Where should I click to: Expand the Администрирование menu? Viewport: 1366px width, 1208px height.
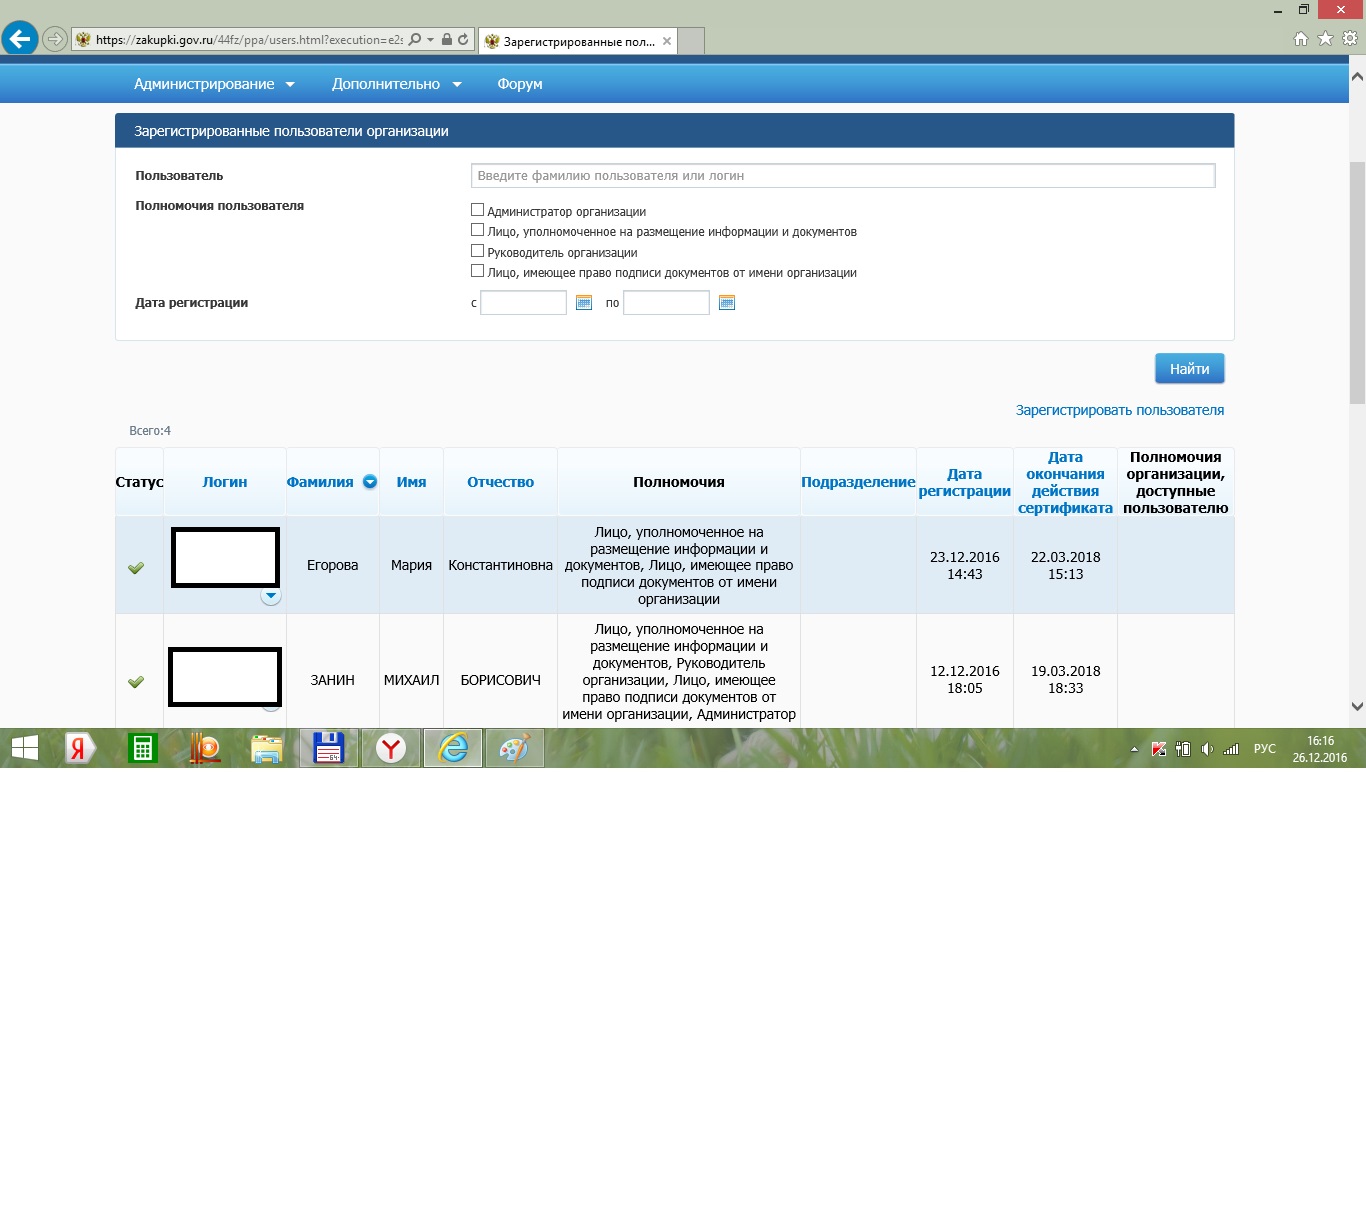click(214, 84)
